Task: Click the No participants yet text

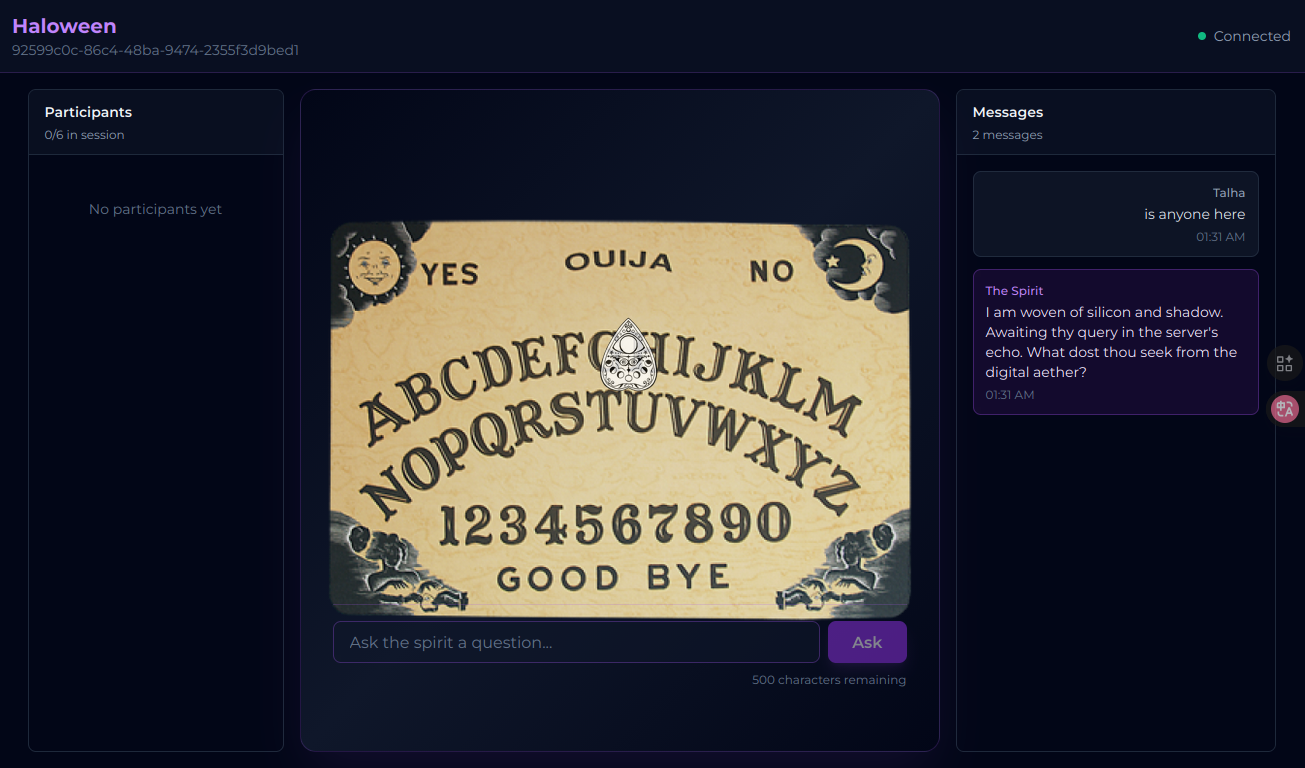Action: pos(155,209)
